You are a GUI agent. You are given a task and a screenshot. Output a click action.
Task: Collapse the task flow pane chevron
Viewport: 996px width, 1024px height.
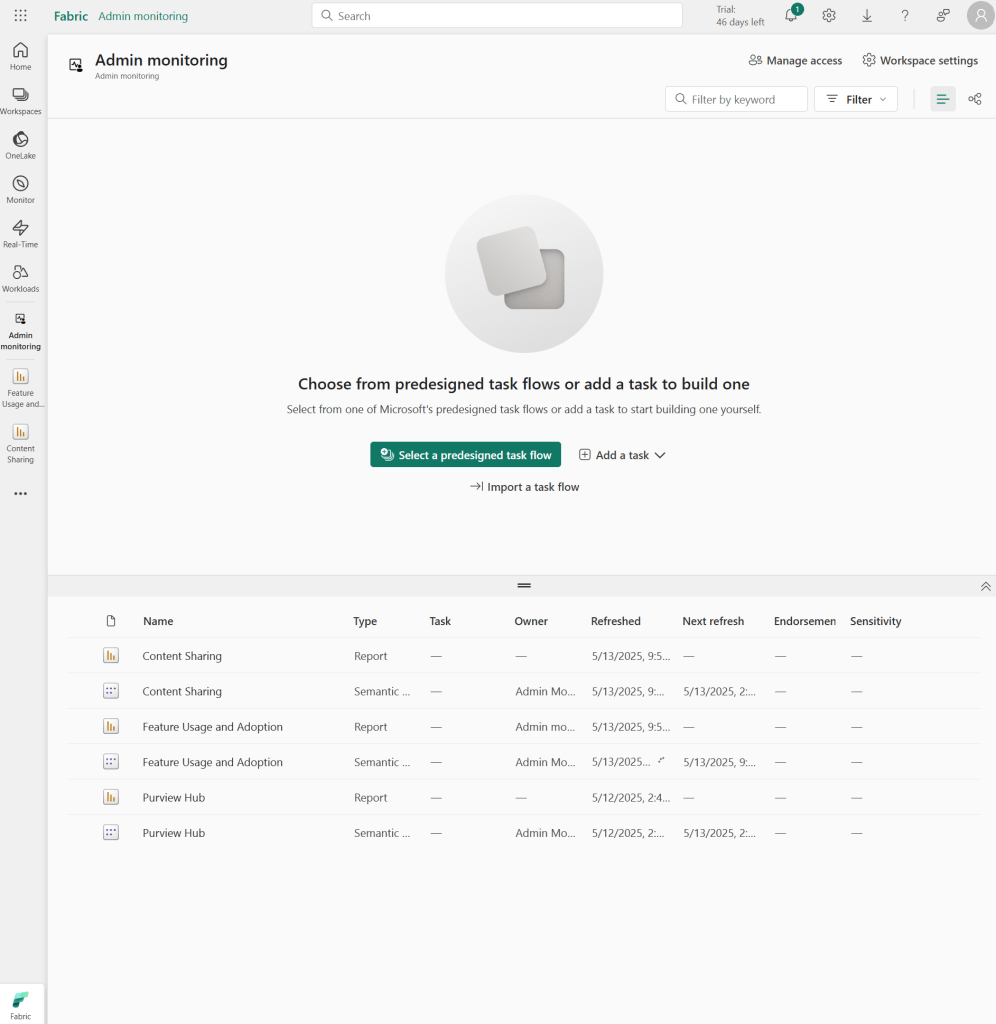point(985,586)
